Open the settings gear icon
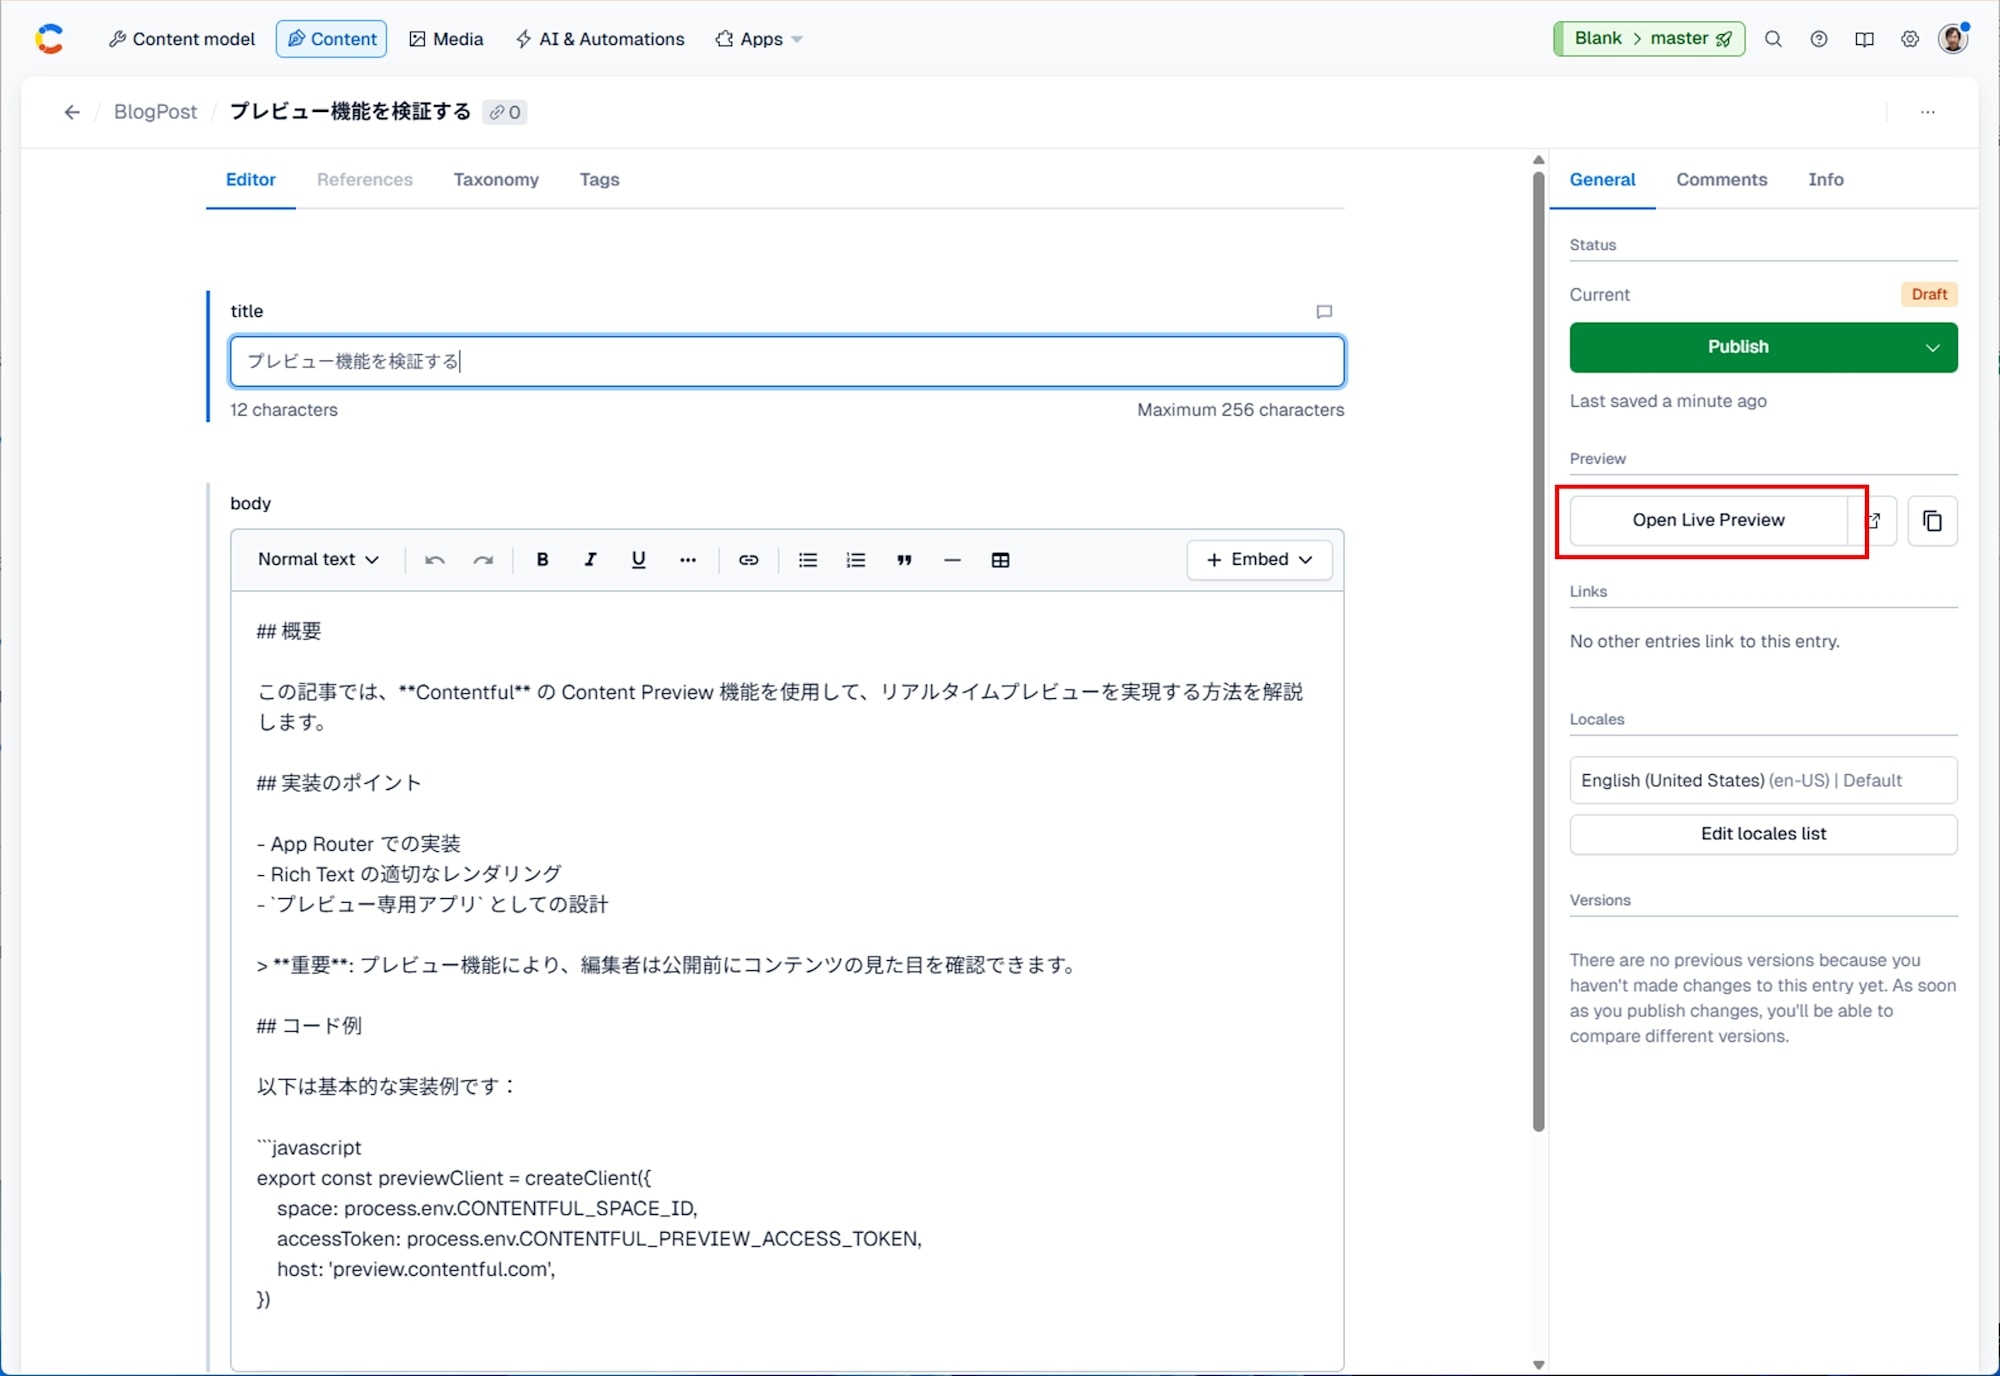This screenshot has width=2000, height=1376. 1910,39
